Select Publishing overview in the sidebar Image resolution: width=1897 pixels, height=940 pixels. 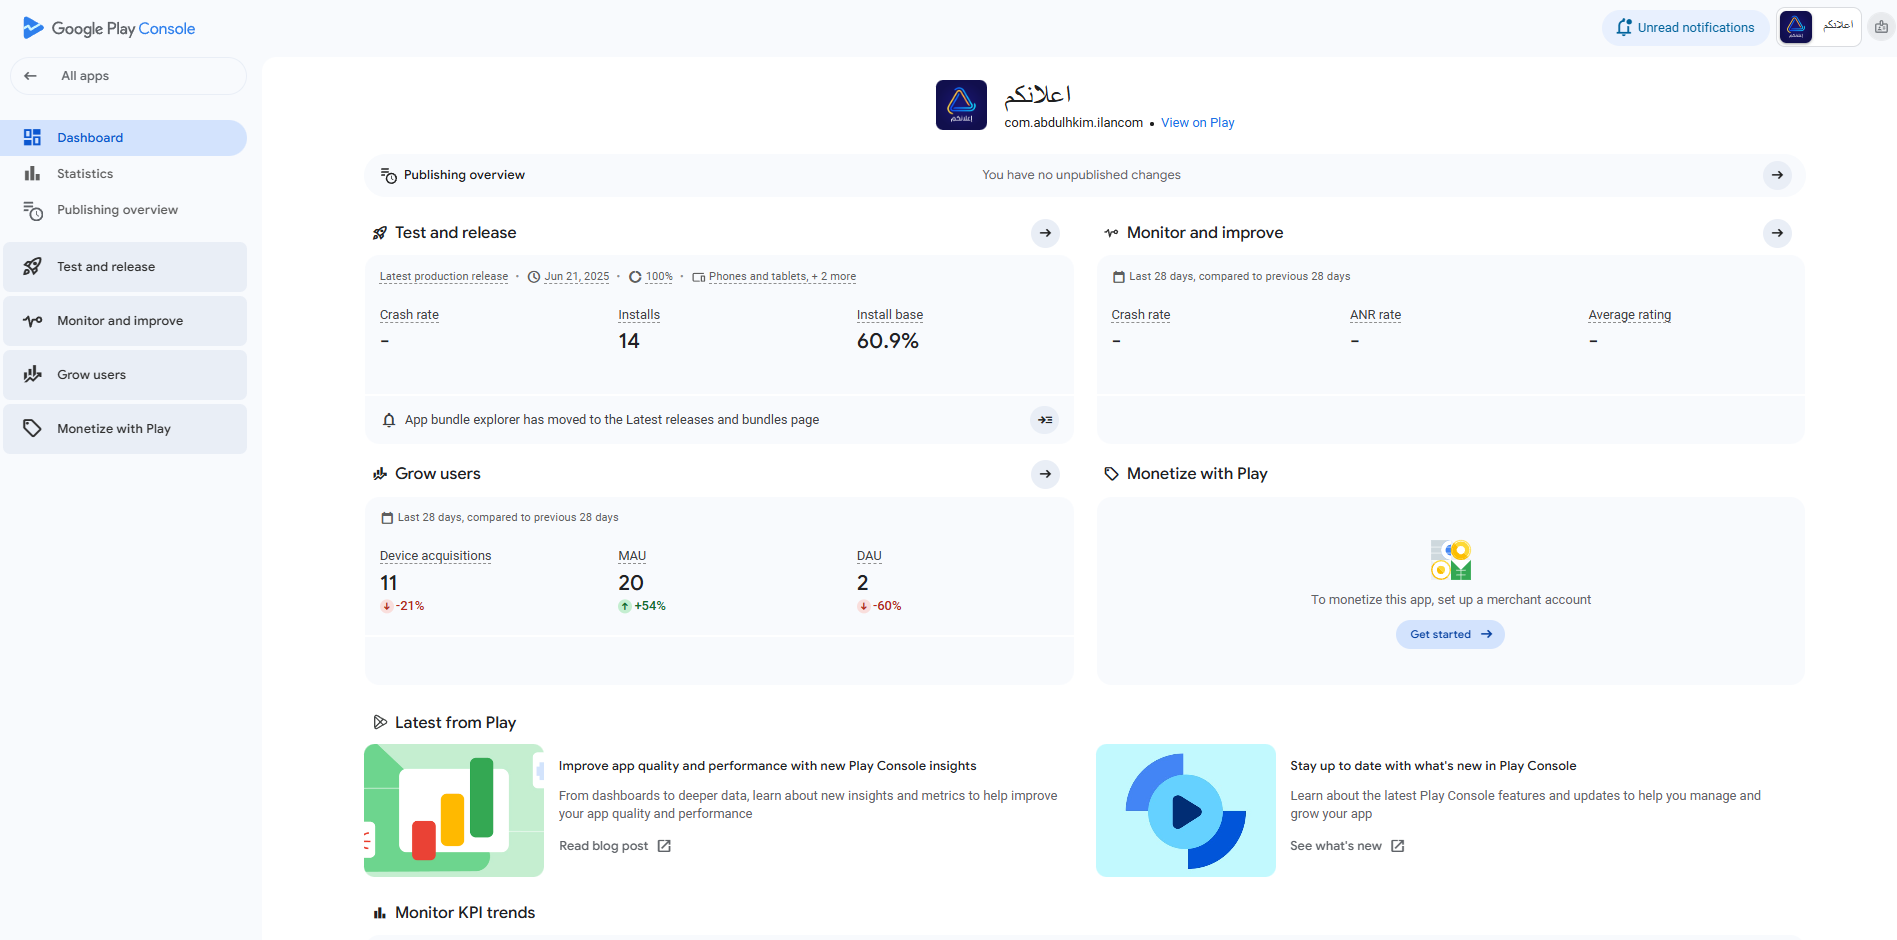point(117,210)
